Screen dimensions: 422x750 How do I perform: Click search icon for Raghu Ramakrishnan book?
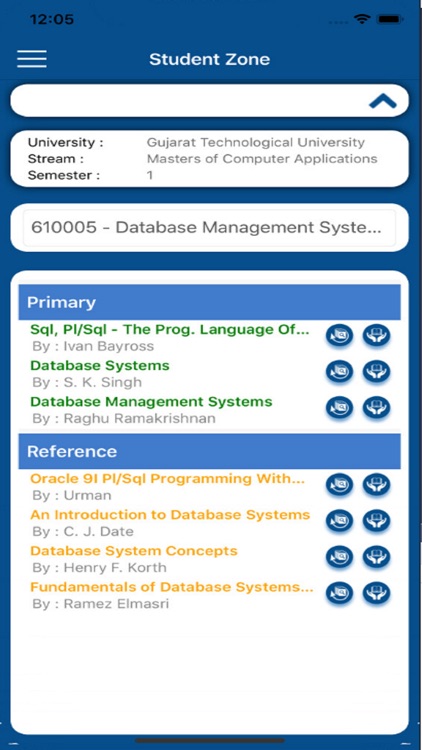coord(340,408)
